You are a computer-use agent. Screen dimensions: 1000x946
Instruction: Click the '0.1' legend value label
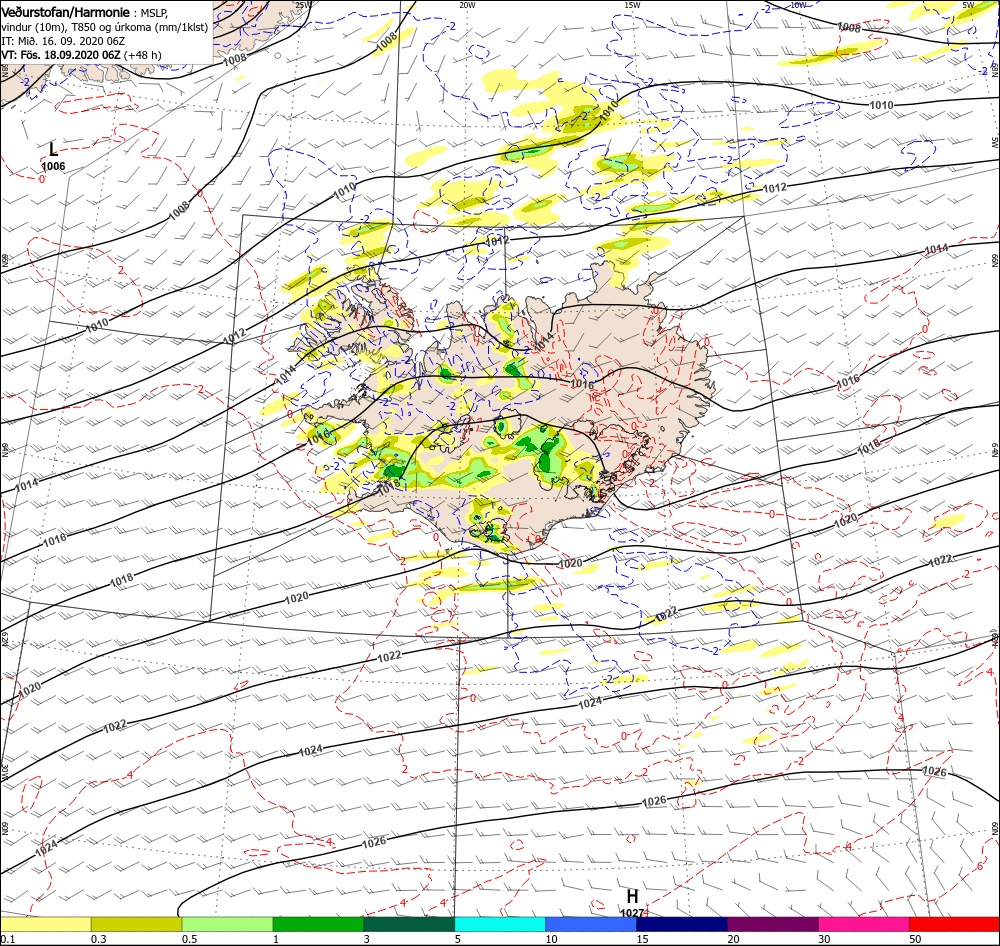coord(8,939)
